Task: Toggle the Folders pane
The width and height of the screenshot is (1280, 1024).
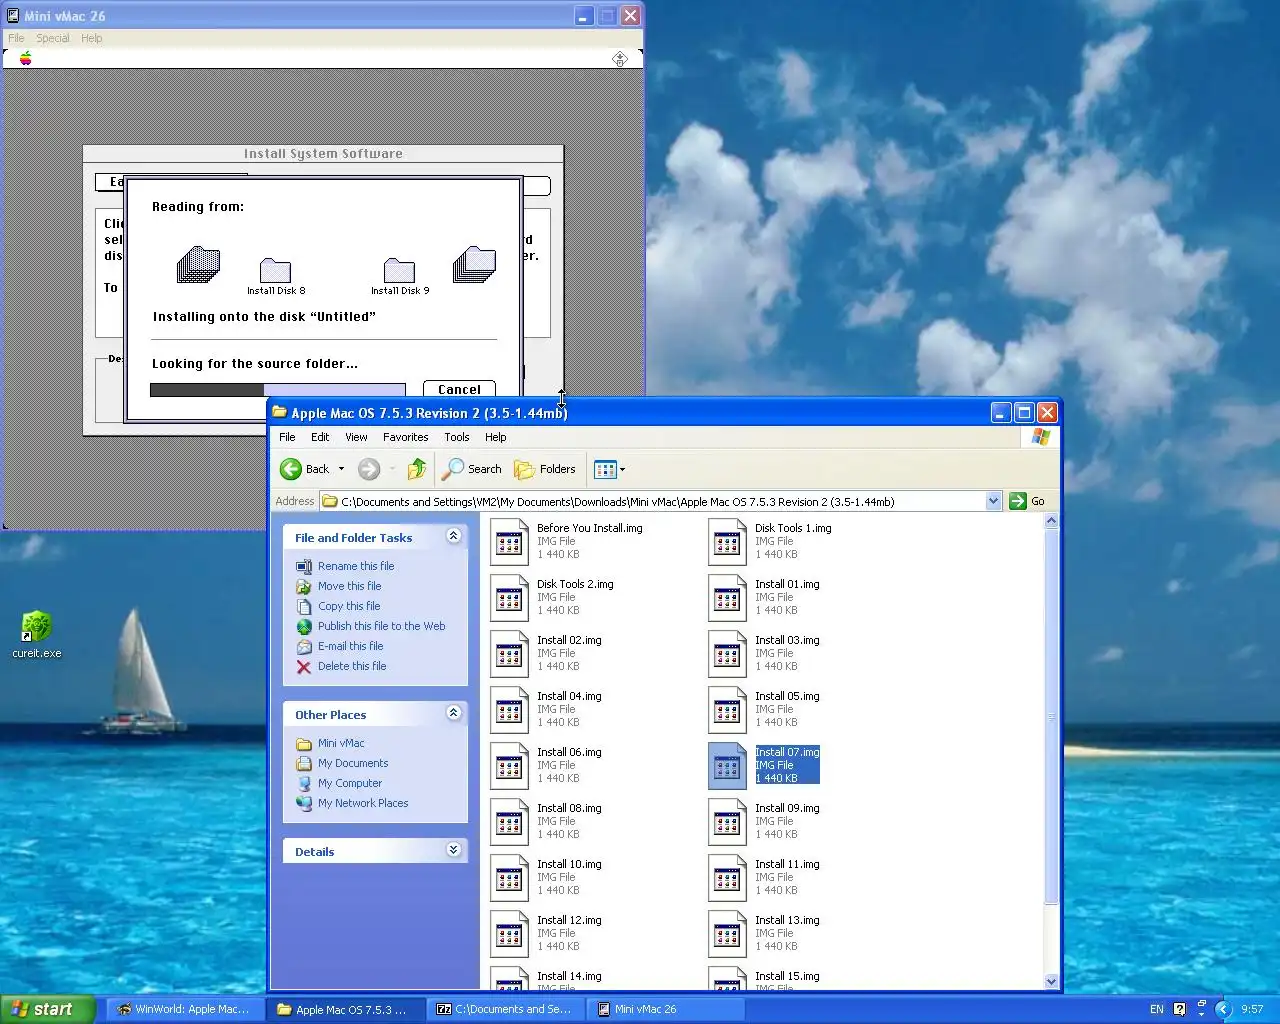Action: [545, 469]
